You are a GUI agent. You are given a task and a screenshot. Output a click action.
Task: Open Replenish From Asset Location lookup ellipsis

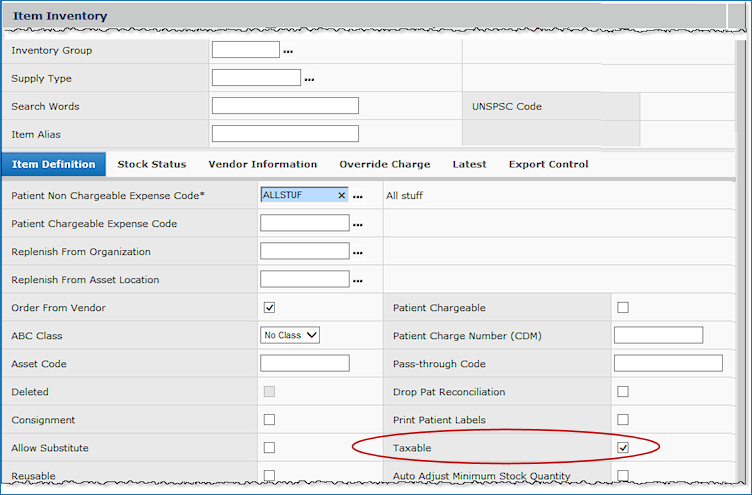[357, 281]
